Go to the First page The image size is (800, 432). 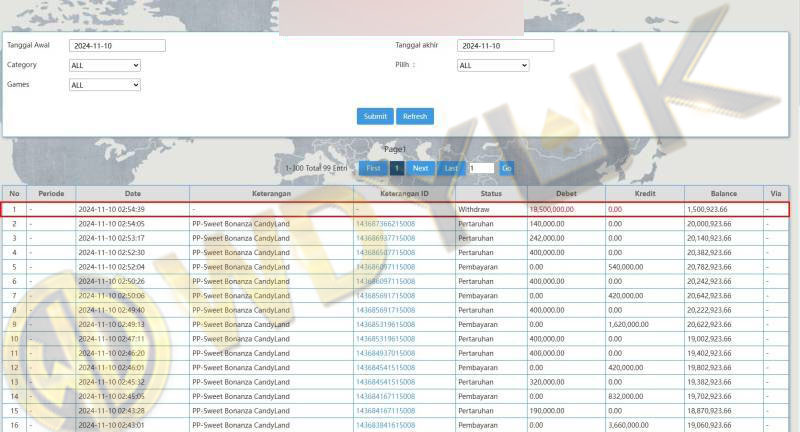click(x=372, y=168)
